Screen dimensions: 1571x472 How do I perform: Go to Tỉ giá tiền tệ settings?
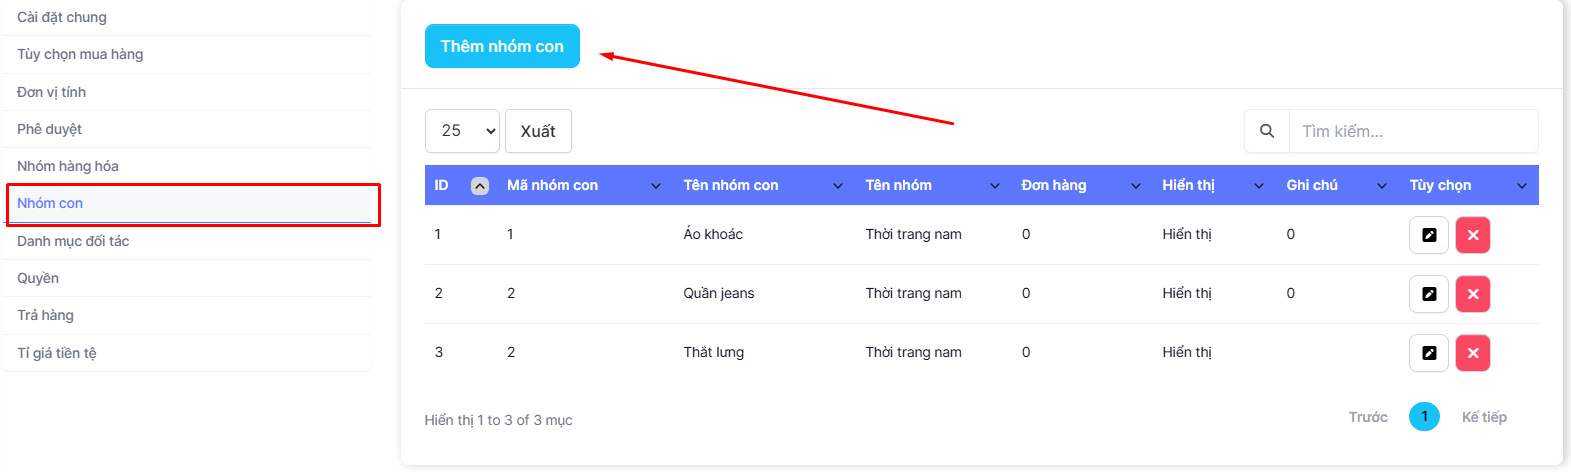tap(57, 353)
